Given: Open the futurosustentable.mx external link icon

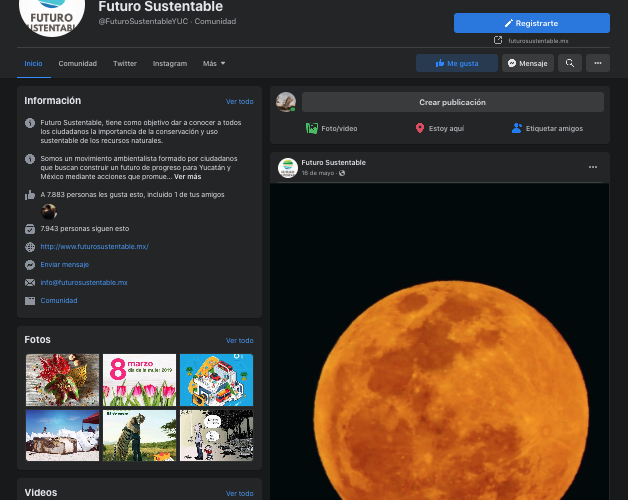Looking at the screenshot, I should 498,40.
